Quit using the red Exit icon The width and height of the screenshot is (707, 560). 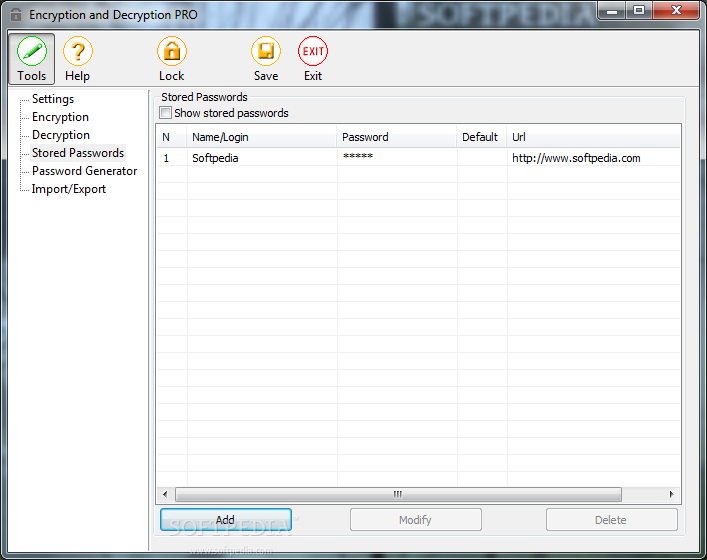point(313,59)
